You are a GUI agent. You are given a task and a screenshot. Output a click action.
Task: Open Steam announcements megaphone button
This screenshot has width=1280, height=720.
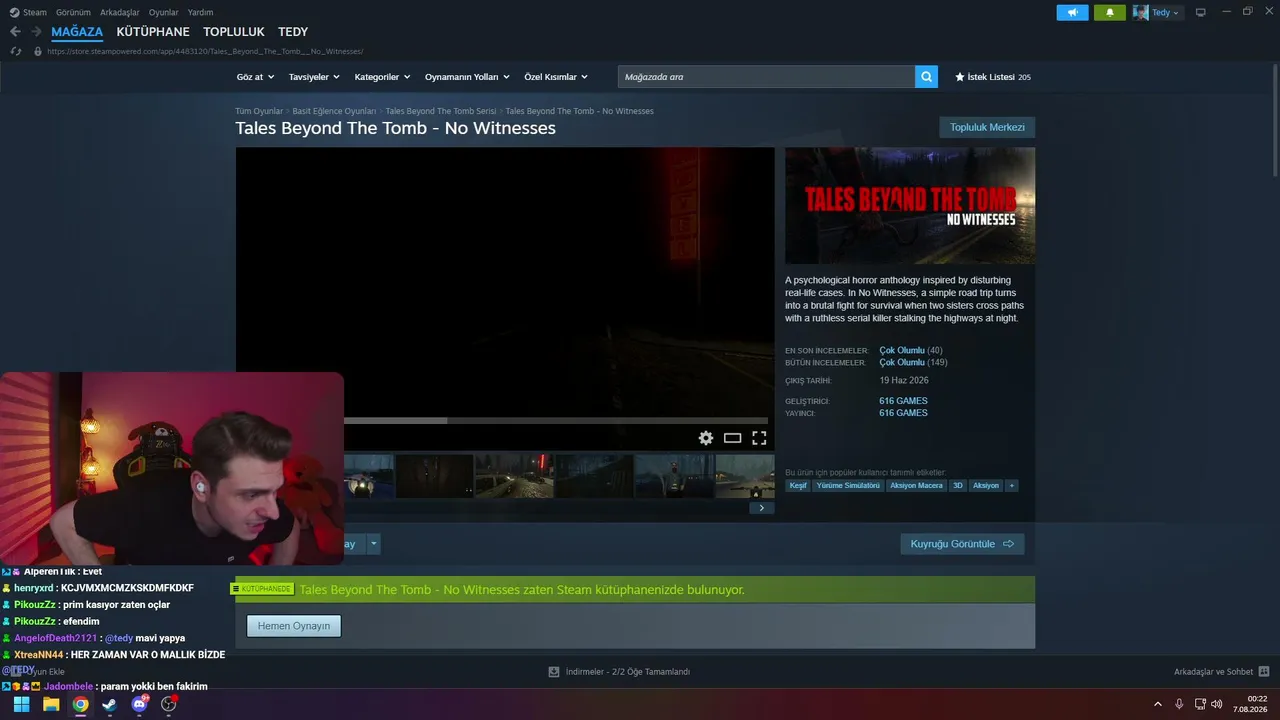(x=1072, y=12)
